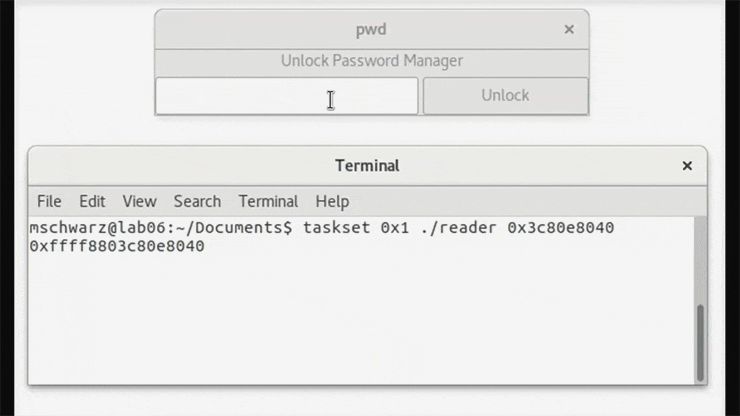Click the output address 0xffff8803c80e8040
The image size is (740, 416).
pos(117,246)
